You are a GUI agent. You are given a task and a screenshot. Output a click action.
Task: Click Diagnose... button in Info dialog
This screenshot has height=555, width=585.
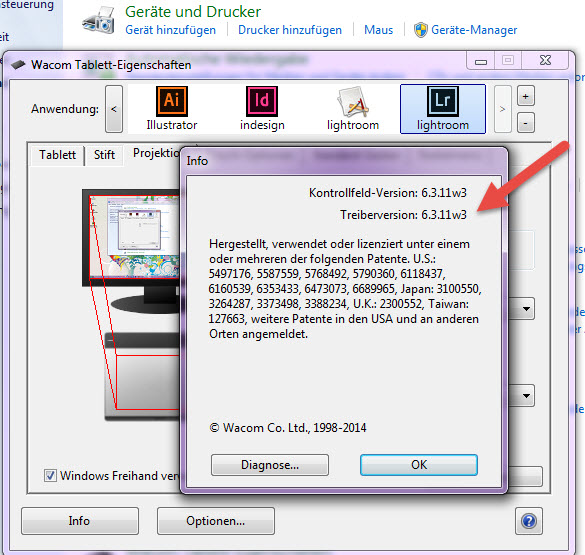point(270,465)
